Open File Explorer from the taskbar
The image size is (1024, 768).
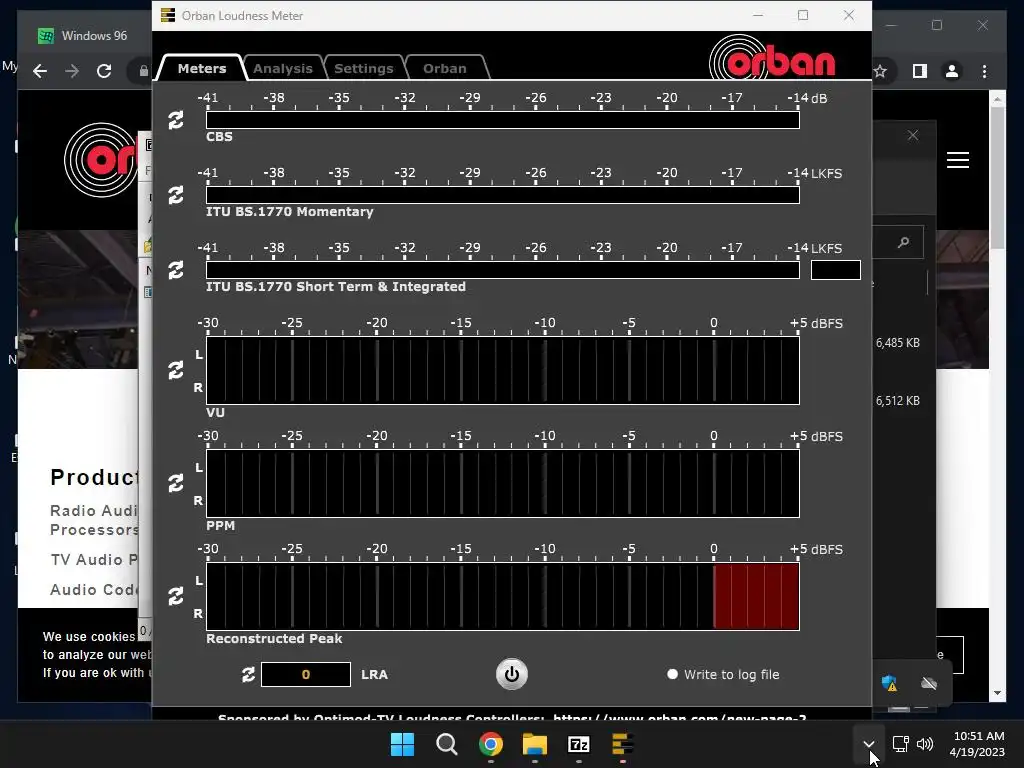534,744
